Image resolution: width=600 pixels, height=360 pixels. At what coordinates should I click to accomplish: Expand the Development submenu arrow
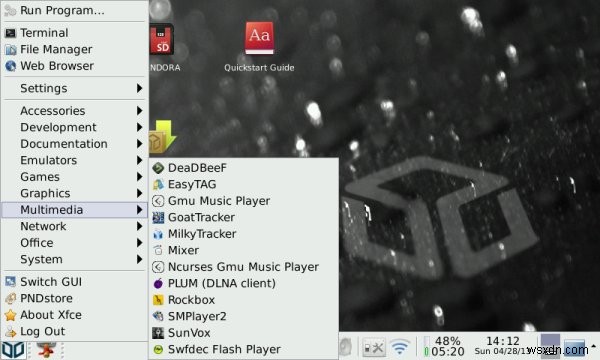[x=140, y=127]
